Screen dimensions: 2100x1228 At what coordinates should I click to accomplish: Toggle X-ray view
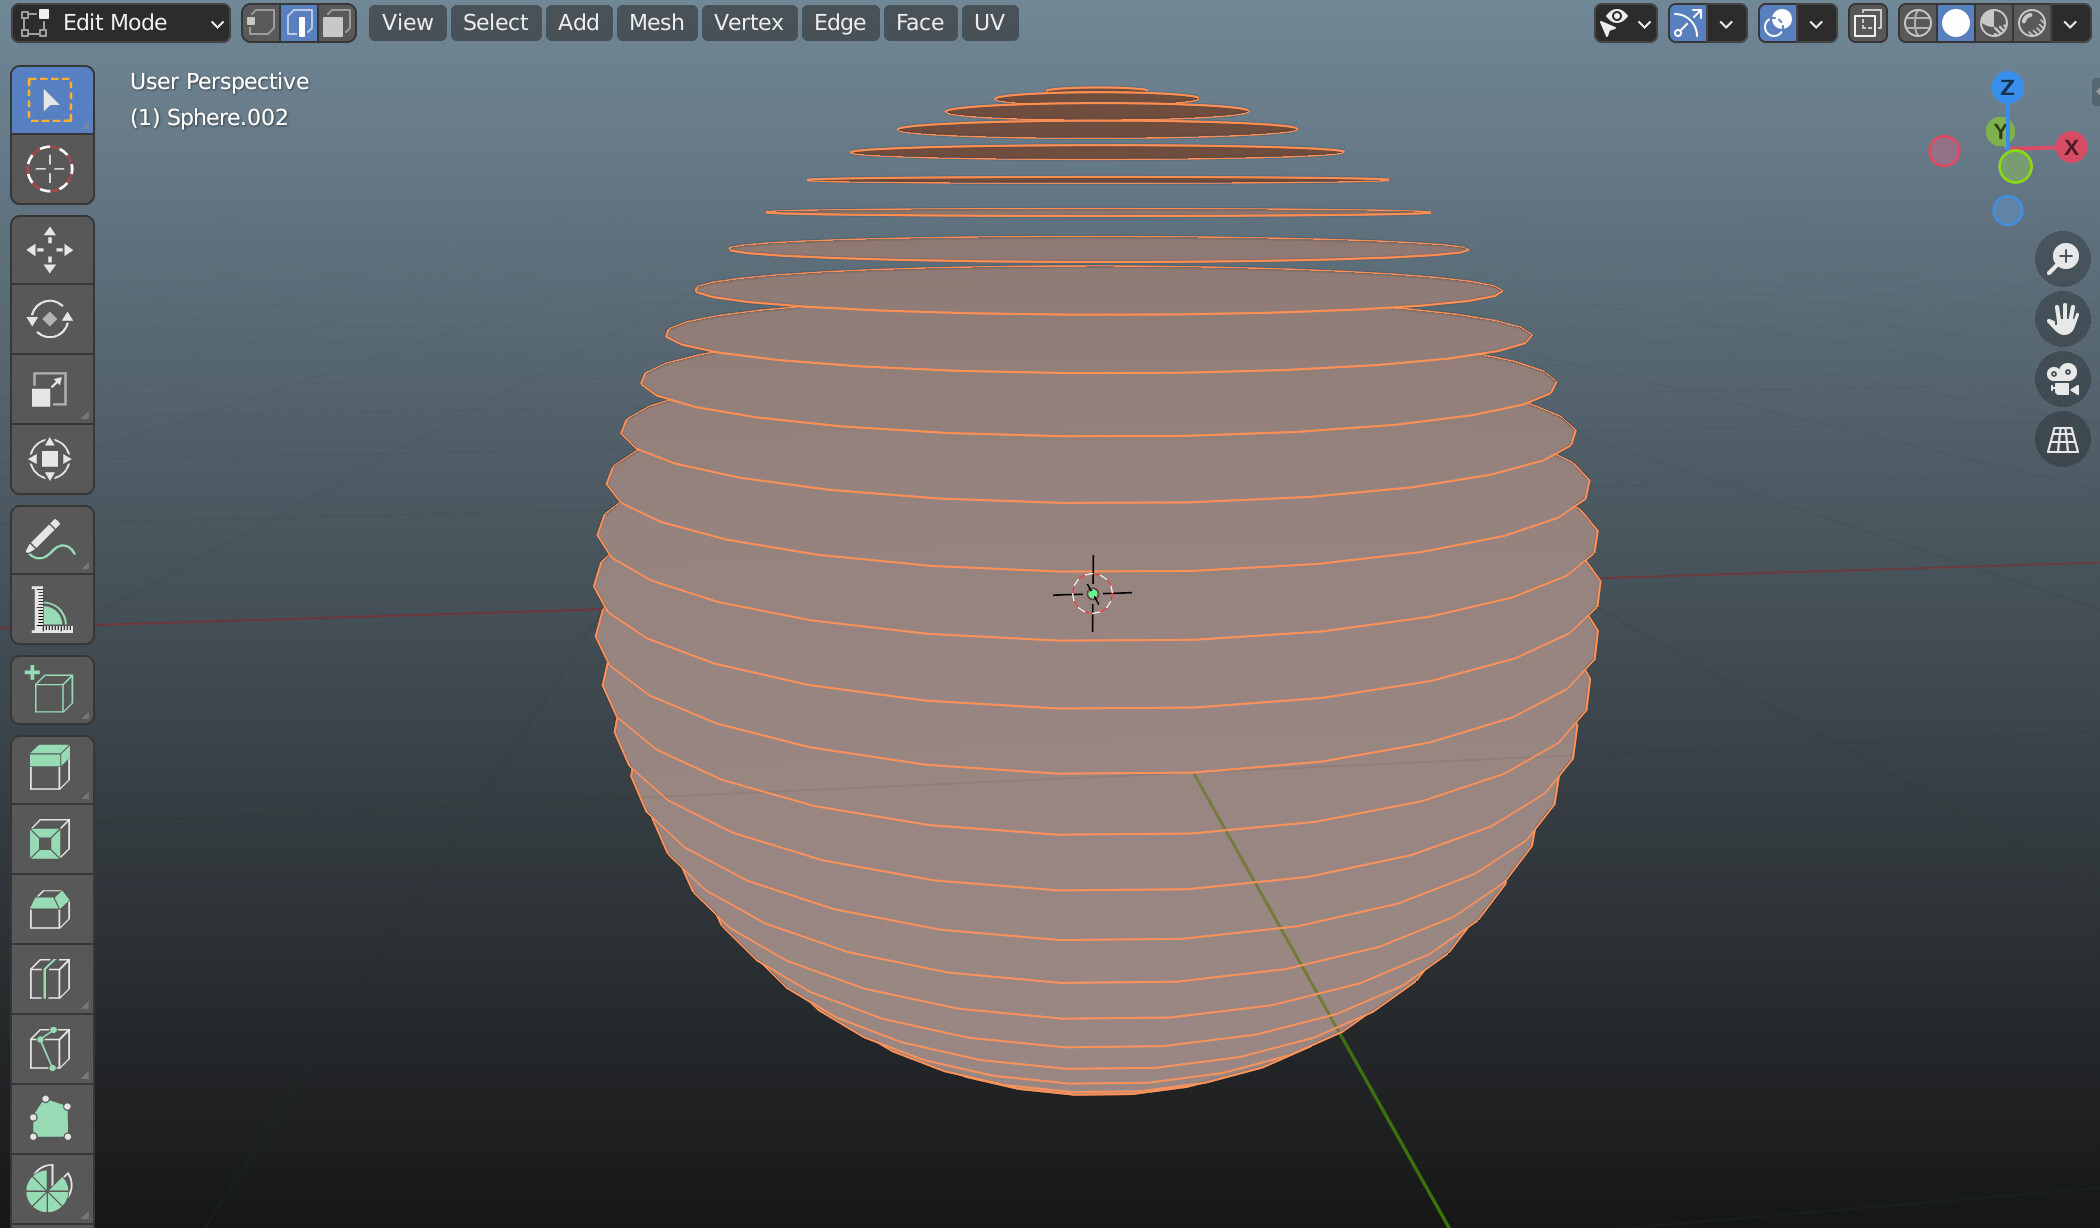pyautogui.click(x=1867, y=23)
